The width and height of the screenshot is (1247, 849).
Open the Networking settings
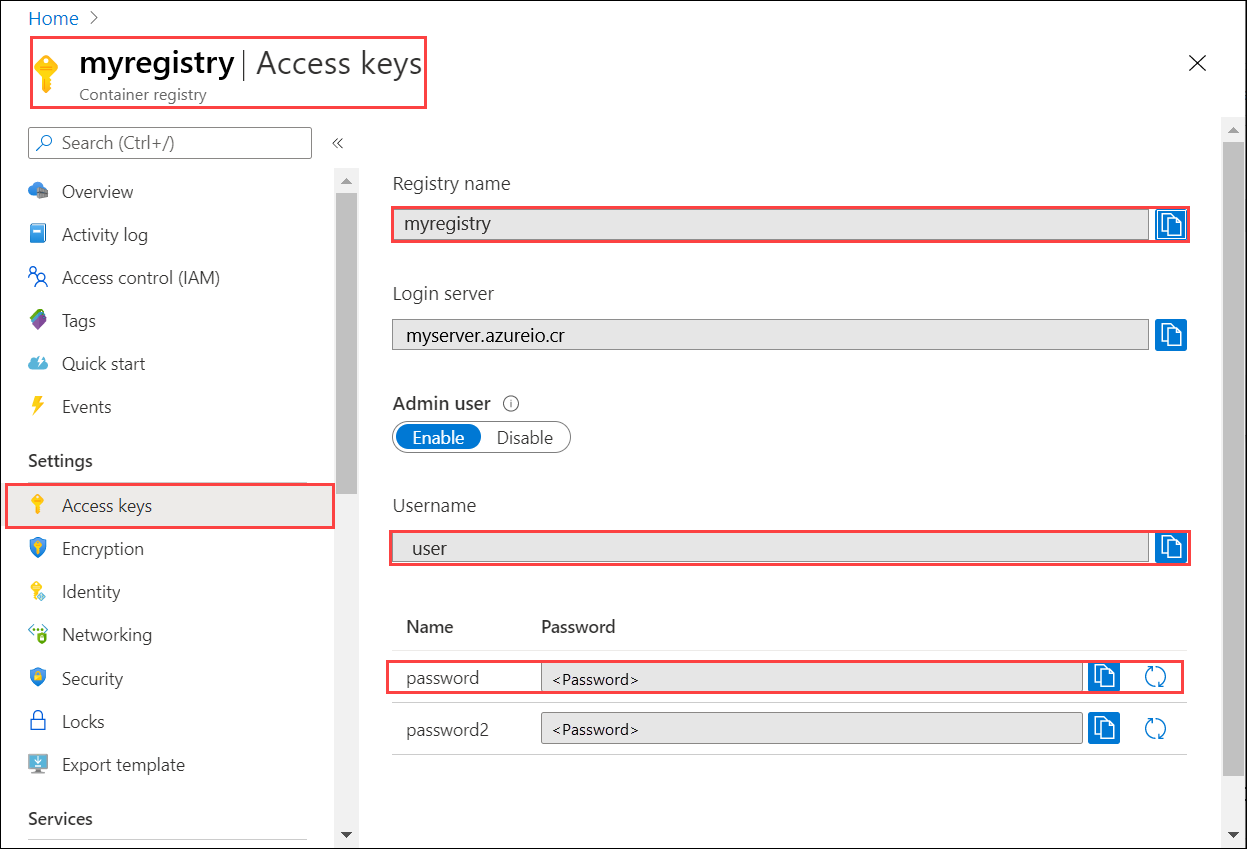click(x=107, y=634)
